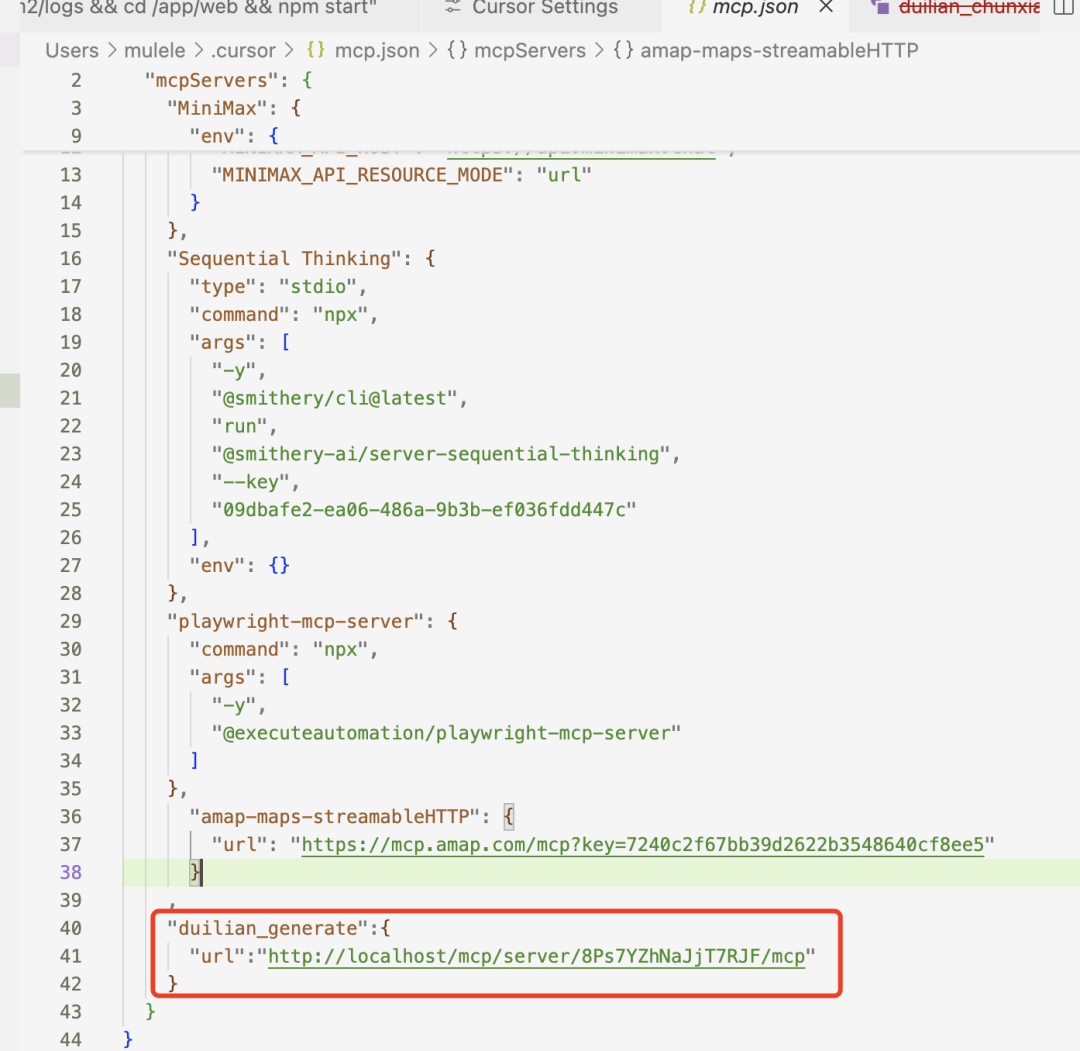
Task: Click the purple duilian_chunxia file icon
Action: (x=880, y=7)
